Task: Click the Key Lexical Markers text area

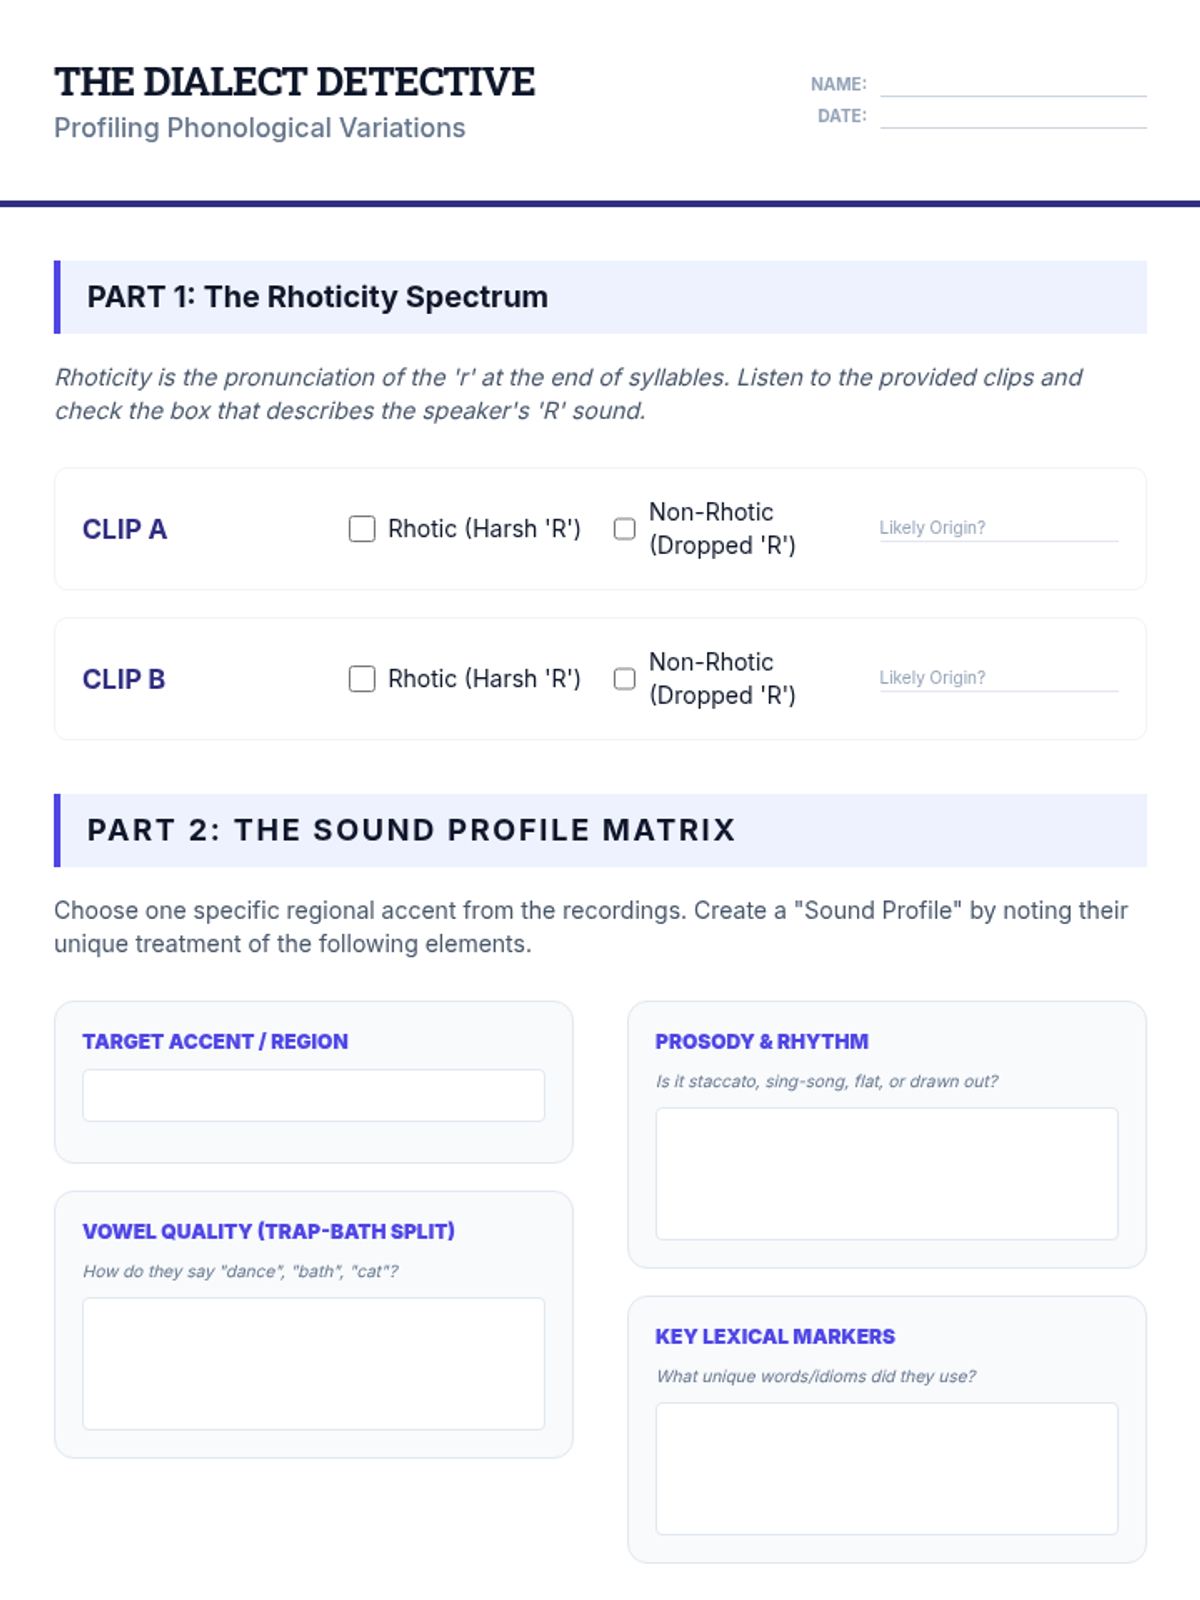Action: click(x=886, y=1468)
